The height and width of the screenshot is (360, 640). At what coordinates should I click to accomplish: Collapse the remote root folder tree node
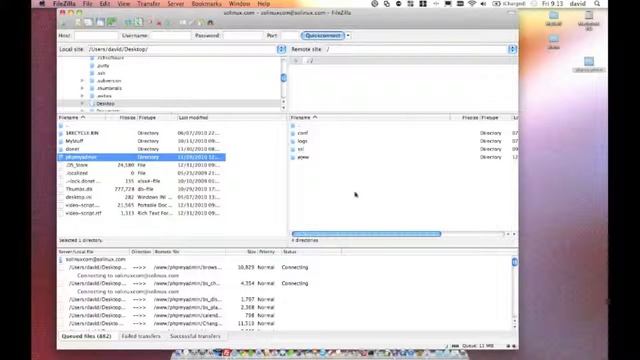click(296, 61)
